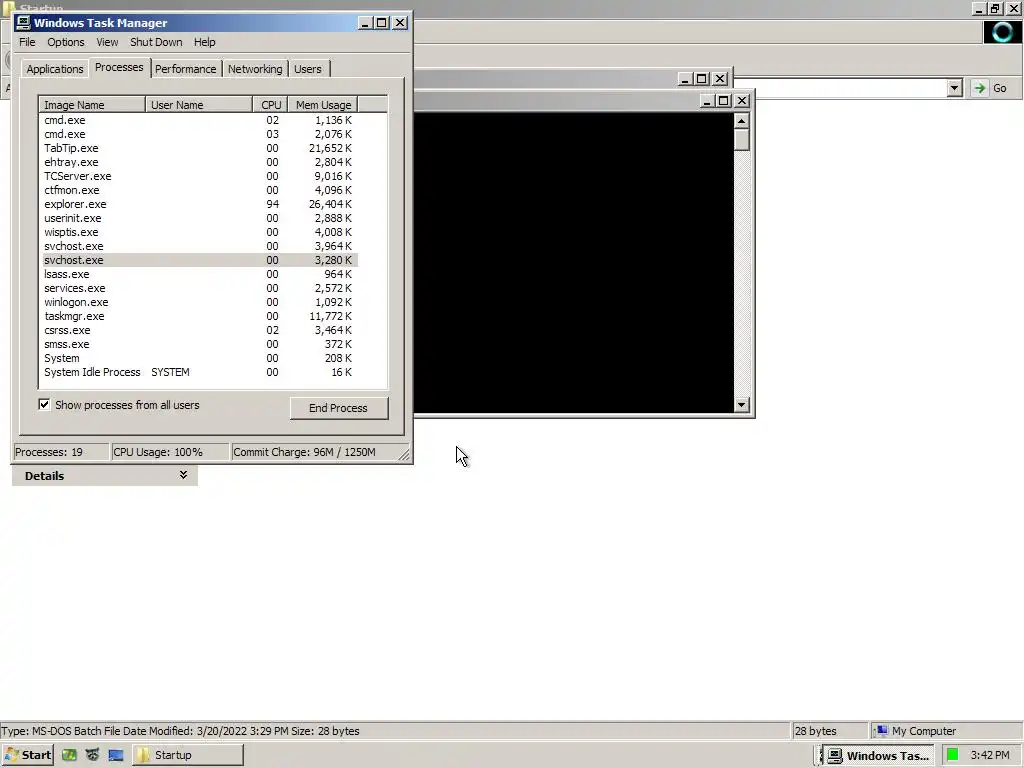The image size is (1024, 768).
Task: Select the TabTip.exe process
Action: click(x=200, y=148)
